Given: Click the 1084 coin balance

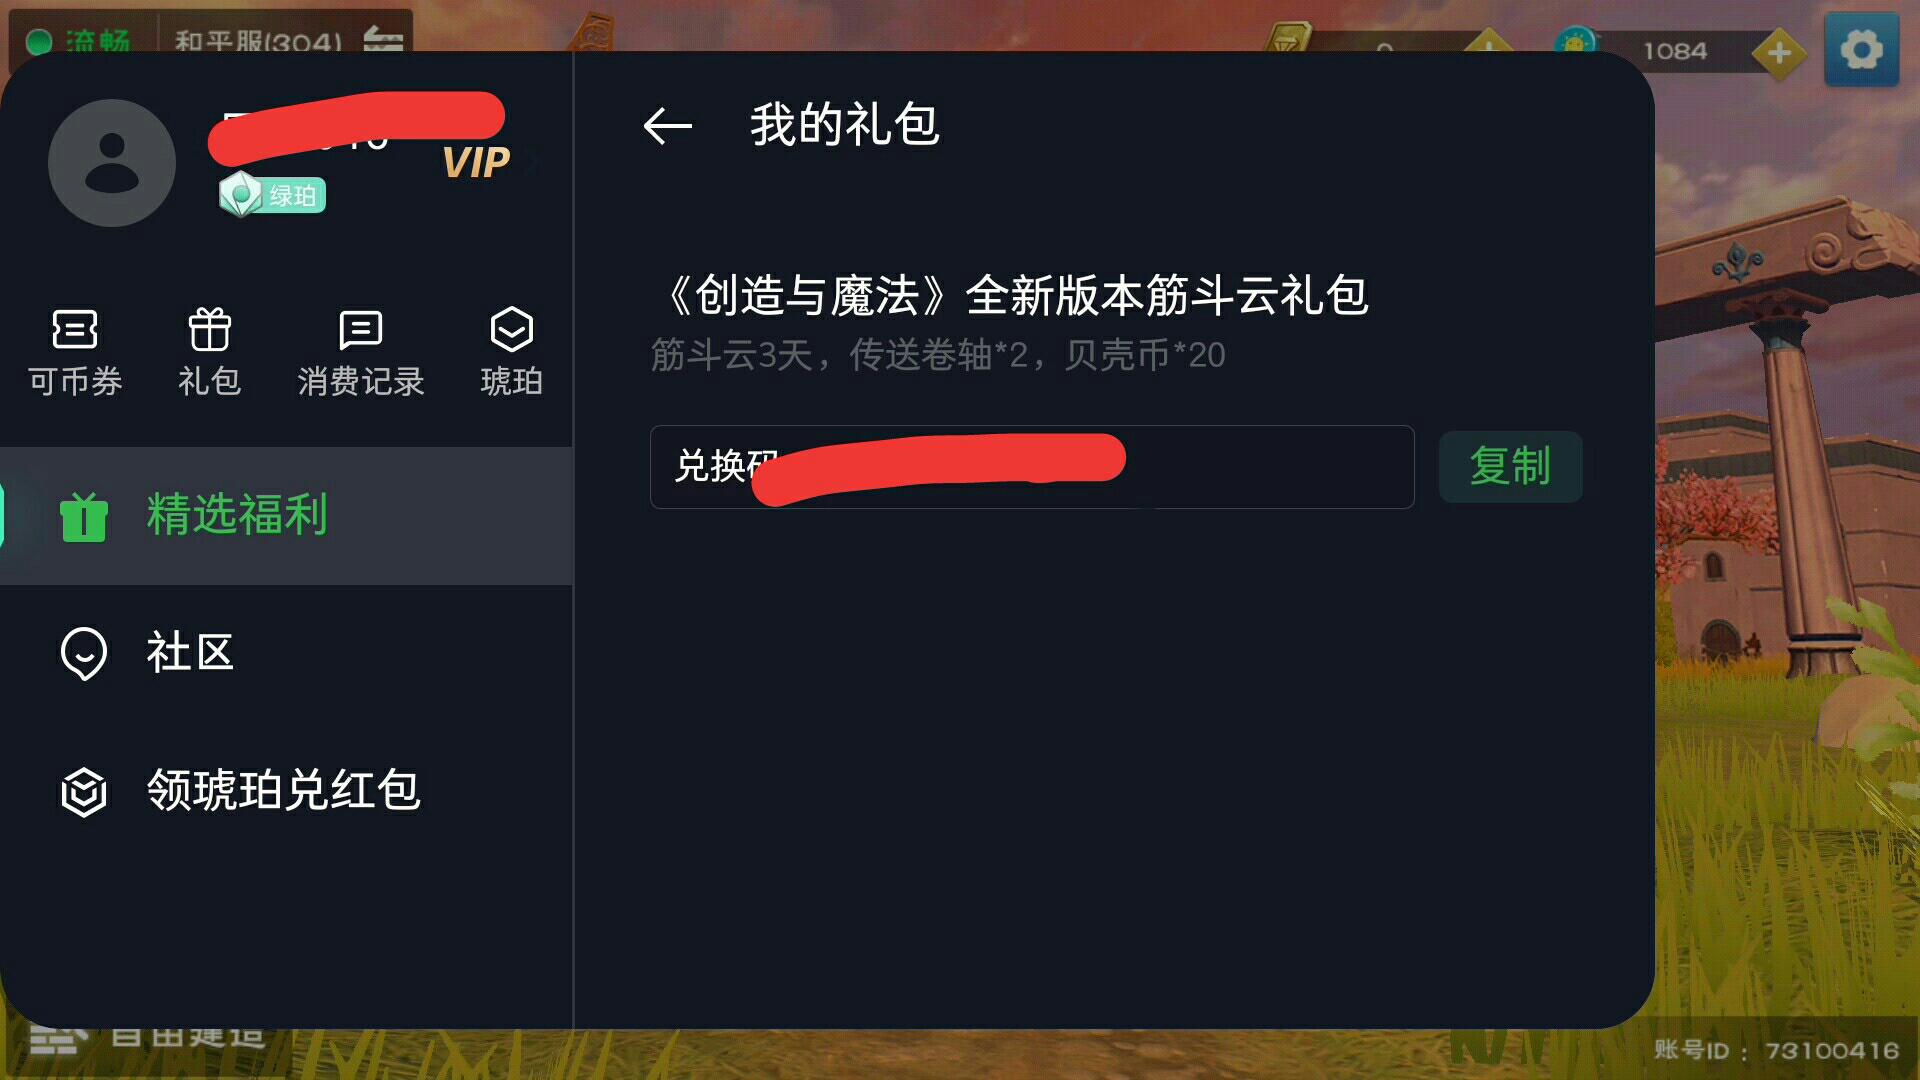Looking at the screenshot, I should (1675, 51).
